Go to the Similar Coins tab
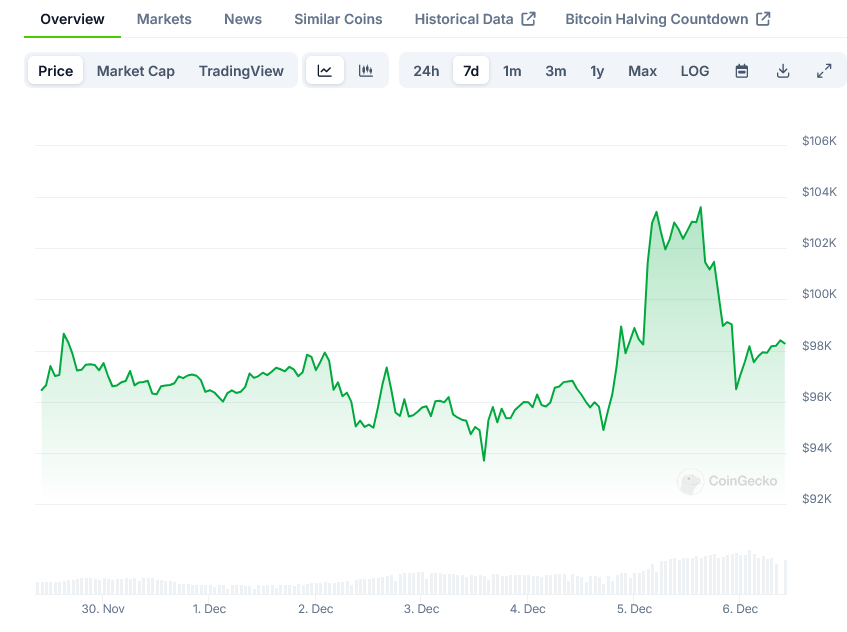Screen dimensions: 847x632 [x=338, y=19]
